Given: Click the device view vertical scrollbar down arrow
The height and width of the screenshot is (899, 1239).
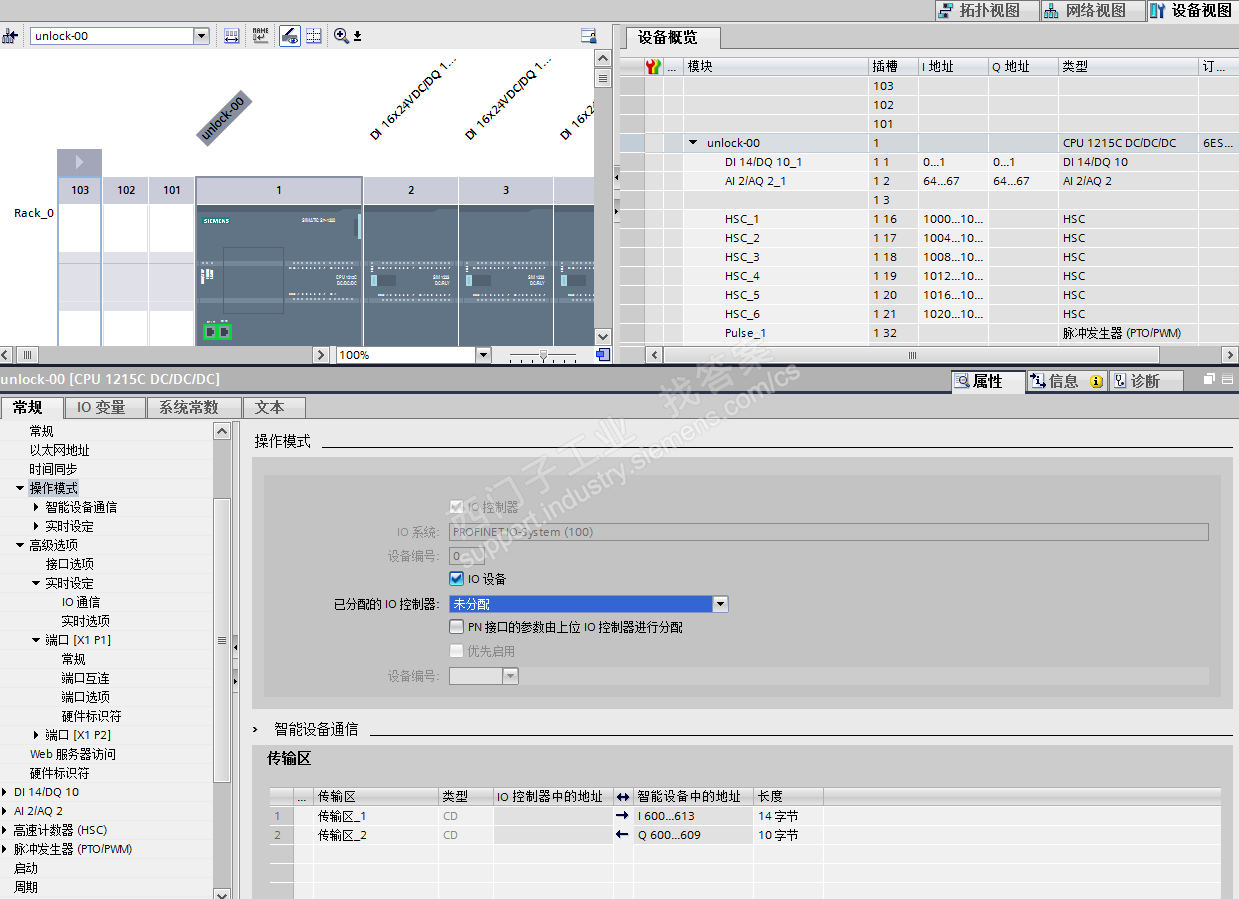Looking at the screenshot, I should click(x=602, y=337).
